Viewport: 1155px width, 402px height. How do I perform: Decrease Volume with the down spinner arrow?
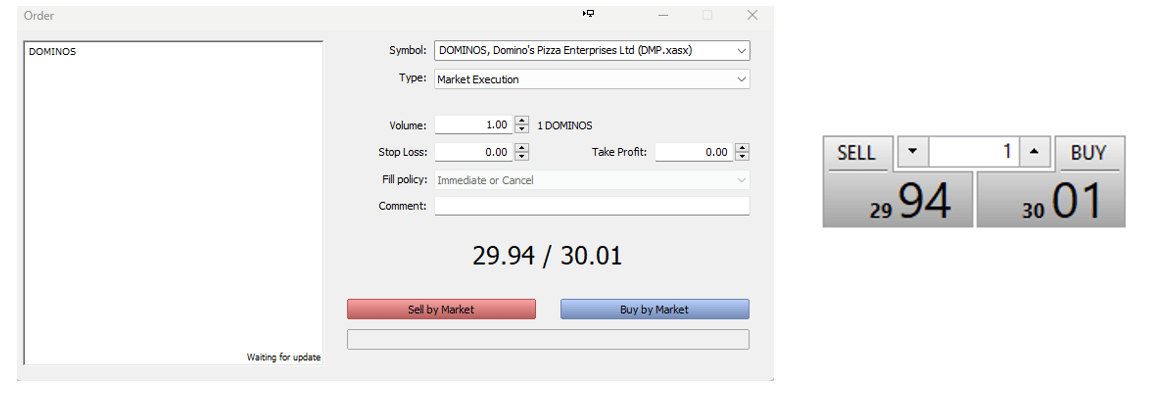pos(521,130)
